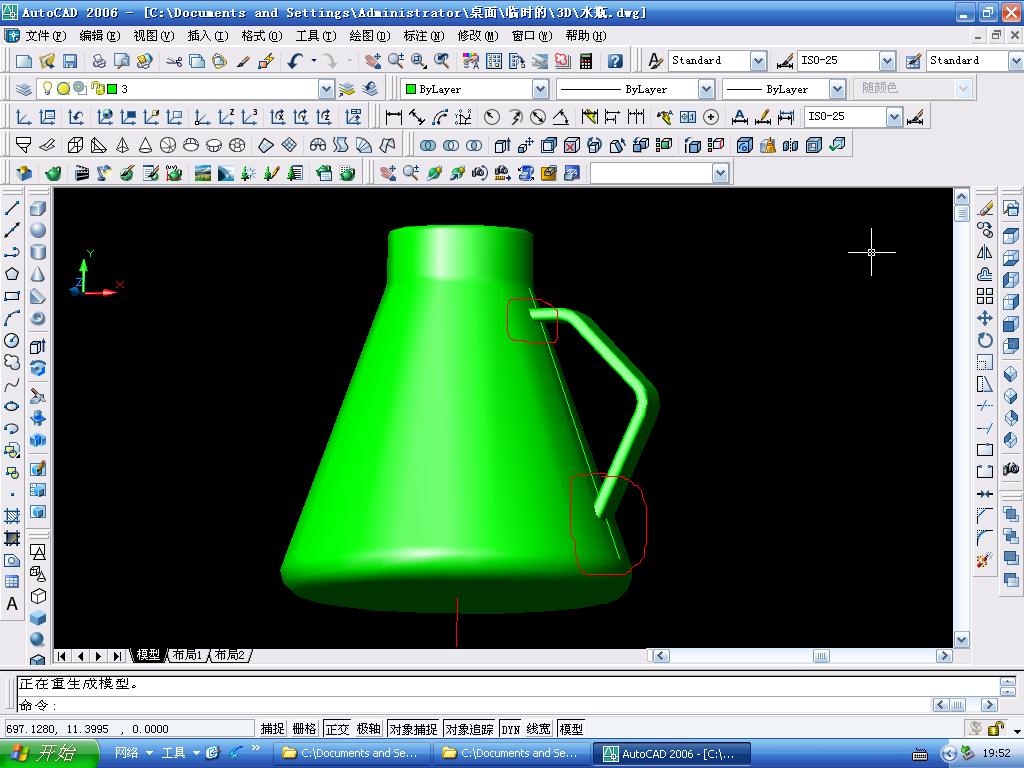Click the 网络 taskbar toolbar label
The width and height of the screenshot is (1024, 768).
pyautogui.click(x=126, y=753)
